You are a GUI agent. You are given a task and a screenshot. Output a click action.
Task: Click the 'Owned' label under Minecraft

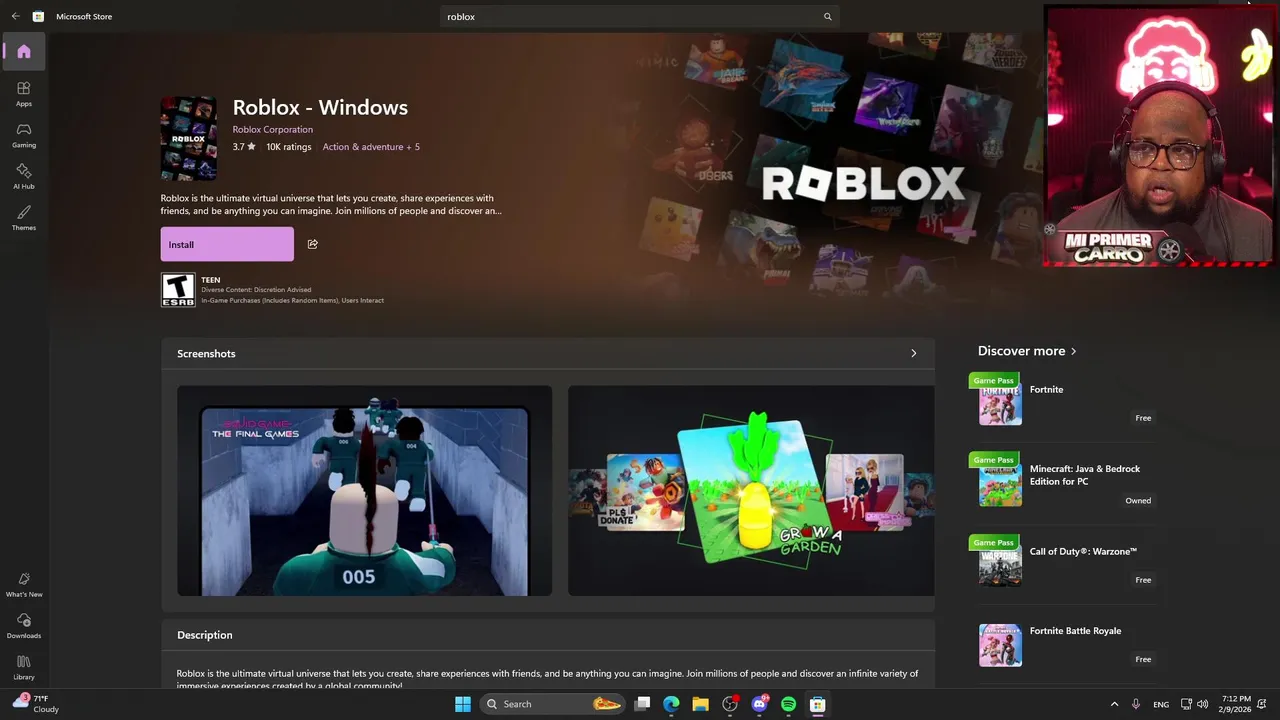pyautogui.click(x=1138, y=501)
